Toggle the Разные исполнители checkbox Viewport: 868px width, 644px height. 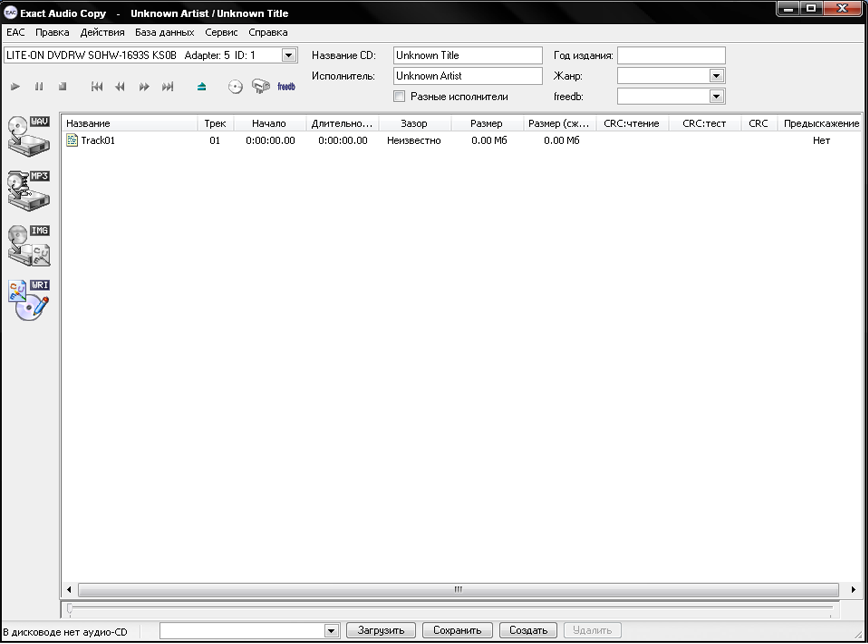[x=399, y=96]
